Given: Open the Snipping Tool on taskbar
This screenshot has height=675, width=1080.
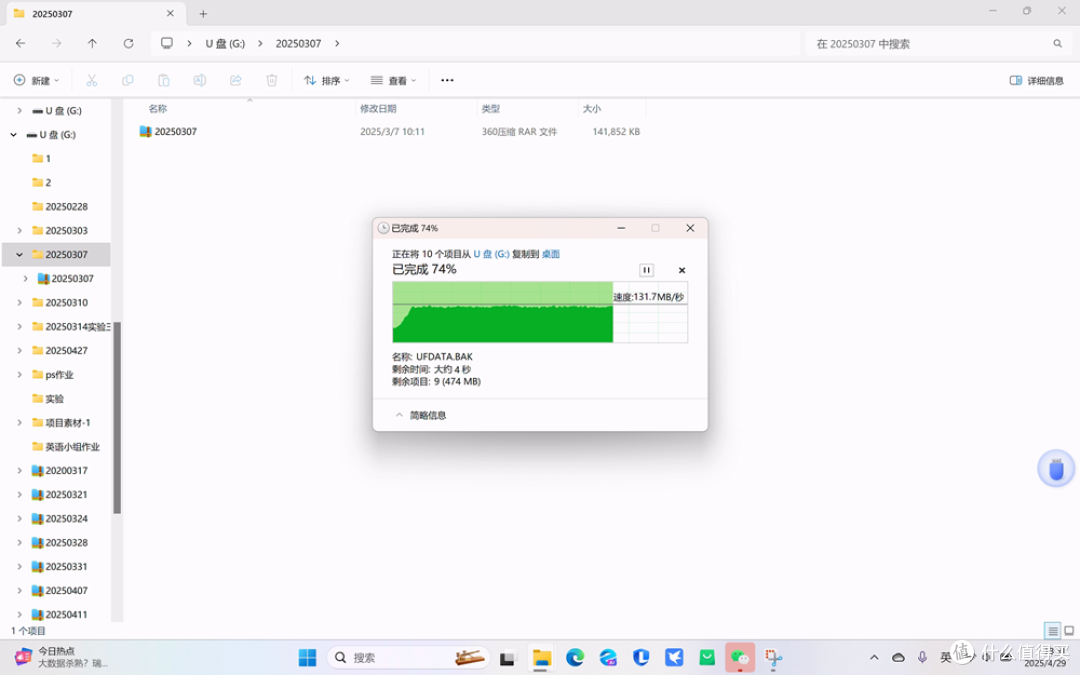Looking at the screenshot, I should tap(773, 658).
